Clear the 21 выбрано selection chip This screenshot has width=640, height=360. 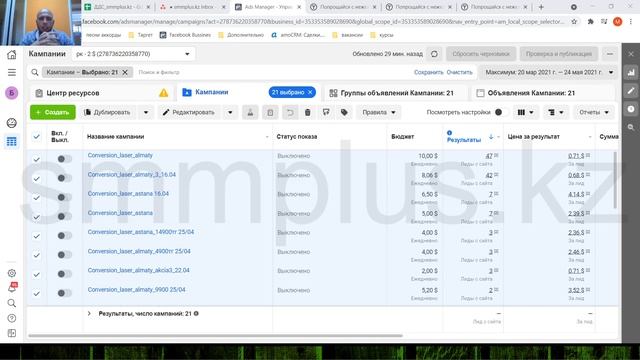310,92
